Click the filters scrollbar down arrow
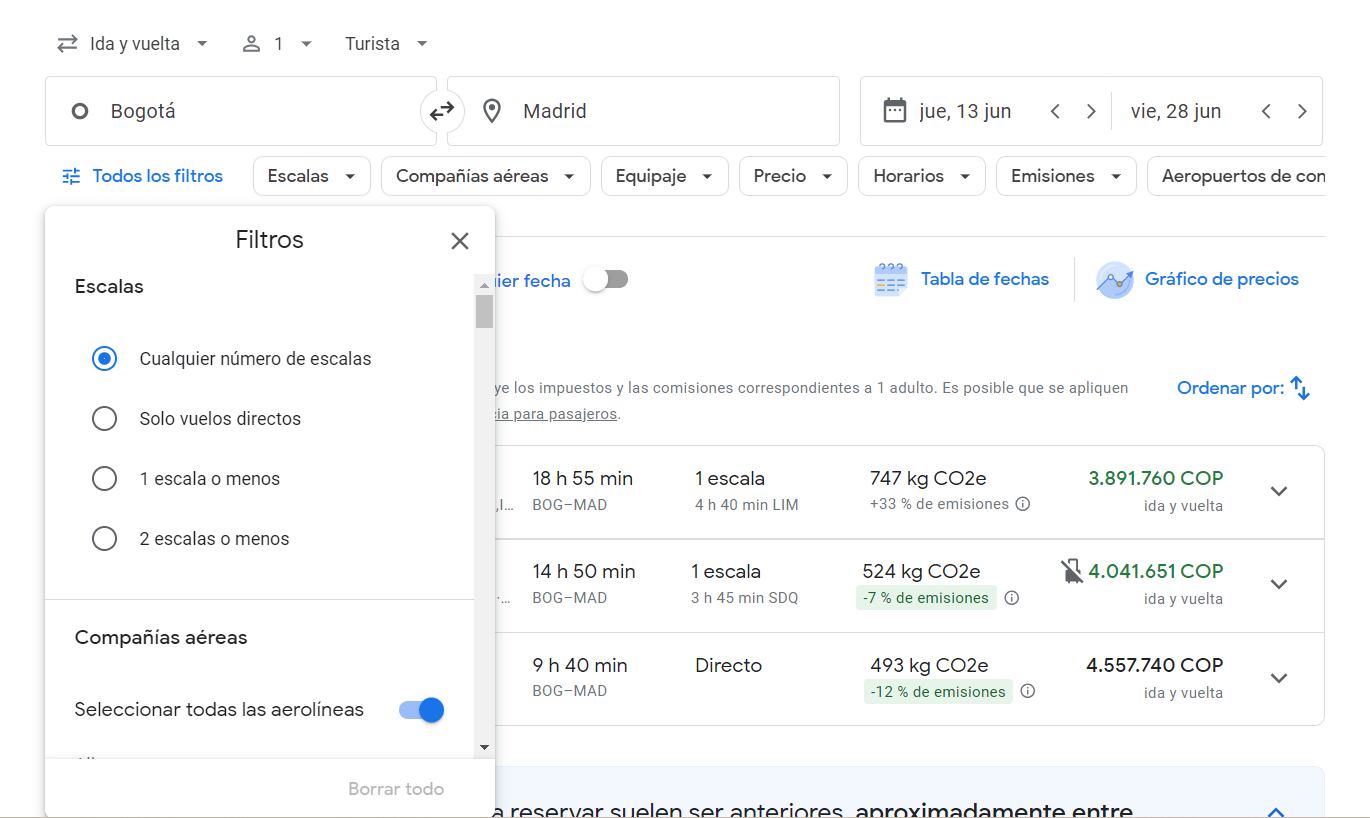 484,747
